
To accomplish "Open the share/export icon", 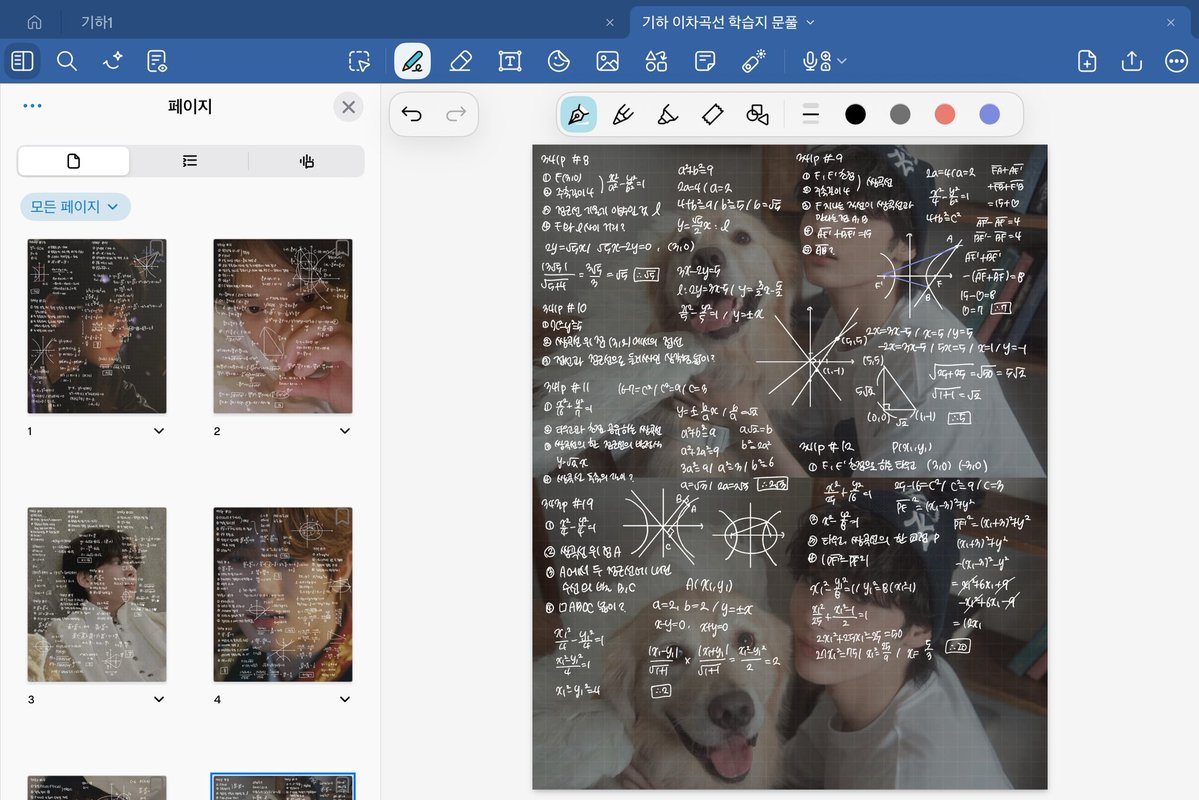I will click(x=1132, y=61).
